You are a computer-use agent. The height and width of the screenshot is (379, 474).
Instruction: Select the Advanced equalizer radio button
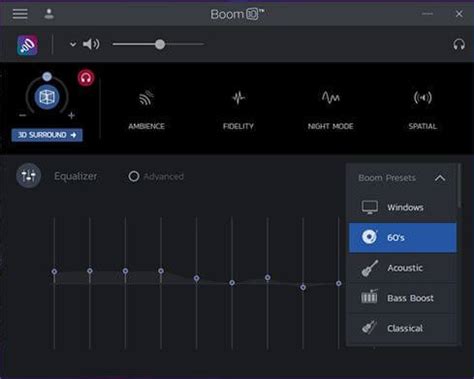[134, 176]
